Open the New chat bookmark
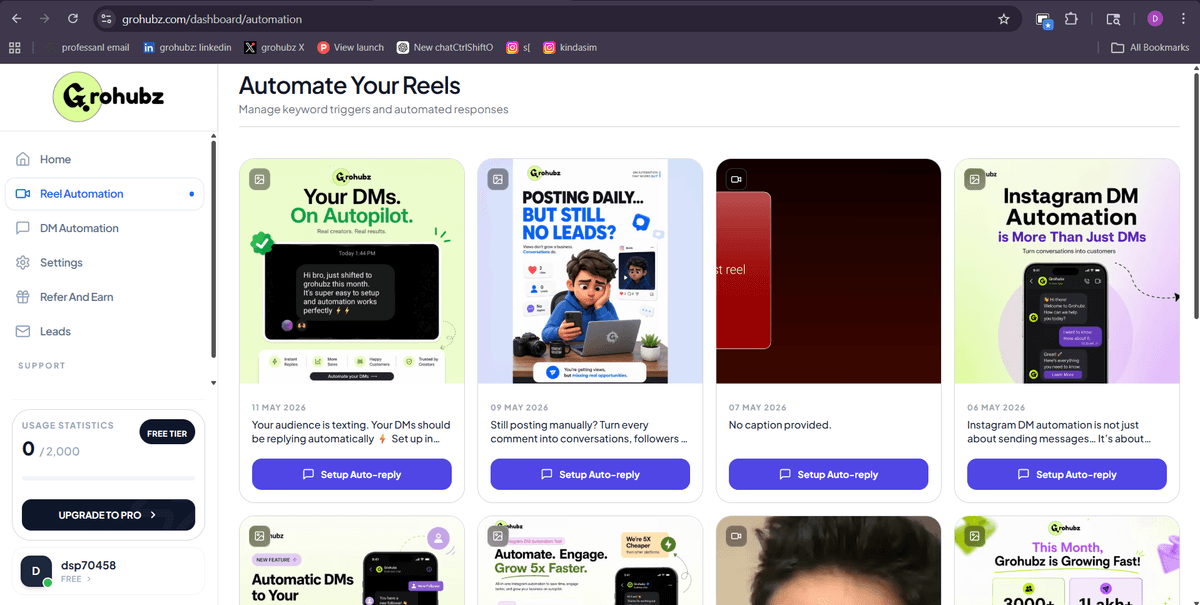Image resolution: width=1200 pixels, height=605 pixels. coord(444,47)
